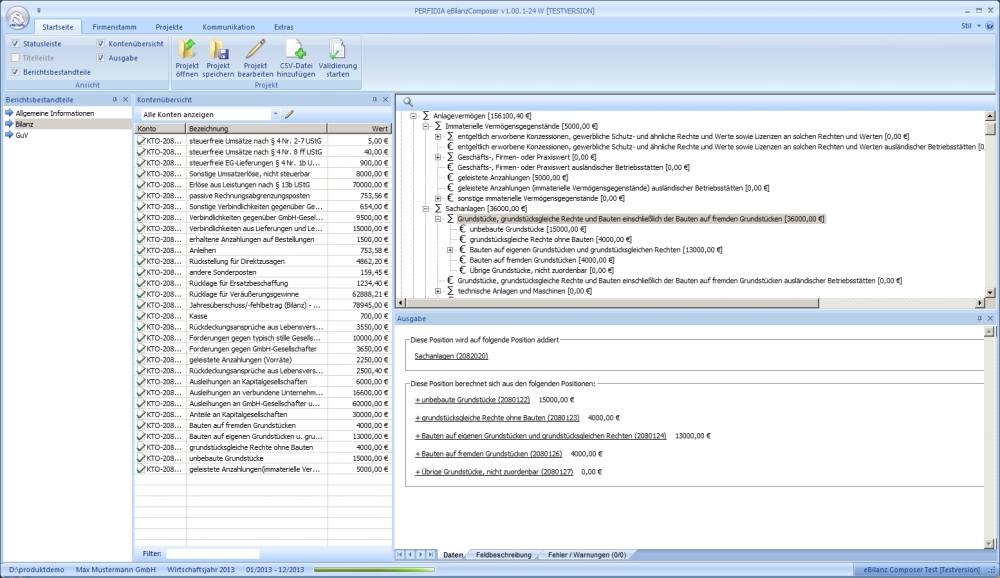This screenshot has height=578, width=1000.
Task: Close the Ausgabe panel
Action: 990,318
